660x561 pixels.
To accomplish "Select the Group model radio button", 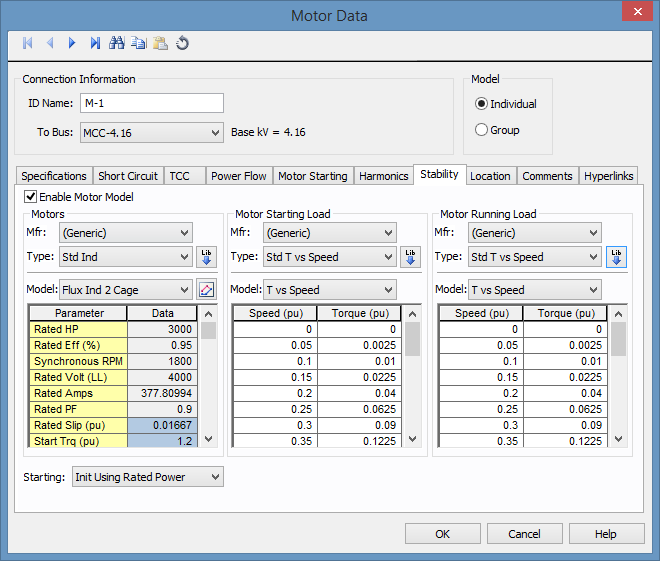I will [482, 130].
